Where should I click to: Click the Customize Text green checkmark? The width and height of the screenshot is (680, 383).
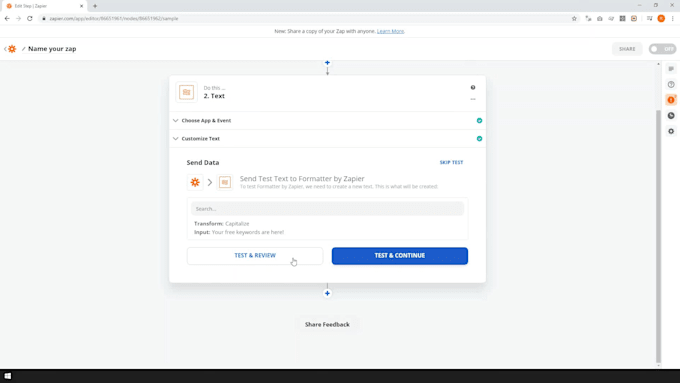(479, 139)
